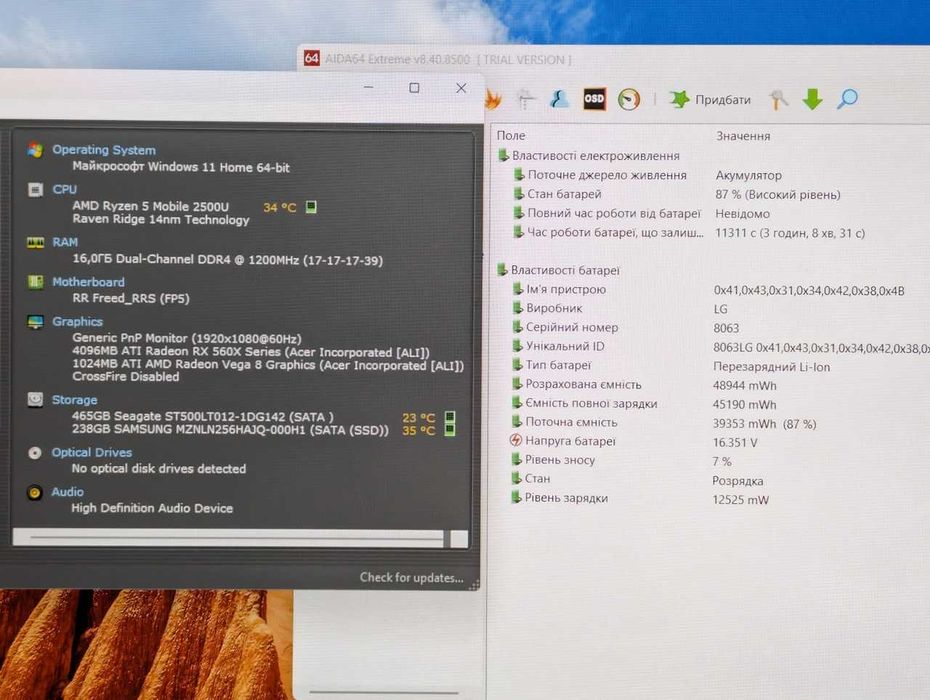Open the RAM section link
Viewport: 930px width, 700px height.
(65, 242)
